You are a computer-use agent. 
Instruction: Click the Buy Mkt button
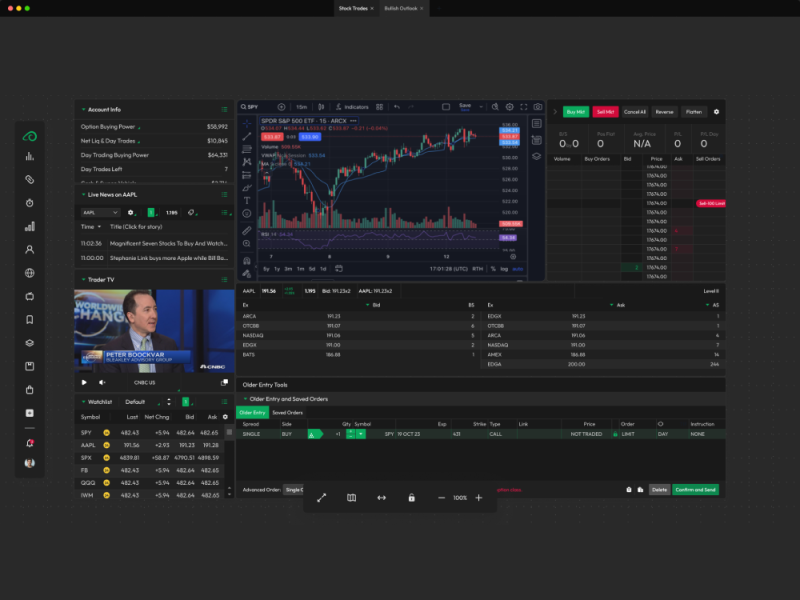tap(575, 112)
